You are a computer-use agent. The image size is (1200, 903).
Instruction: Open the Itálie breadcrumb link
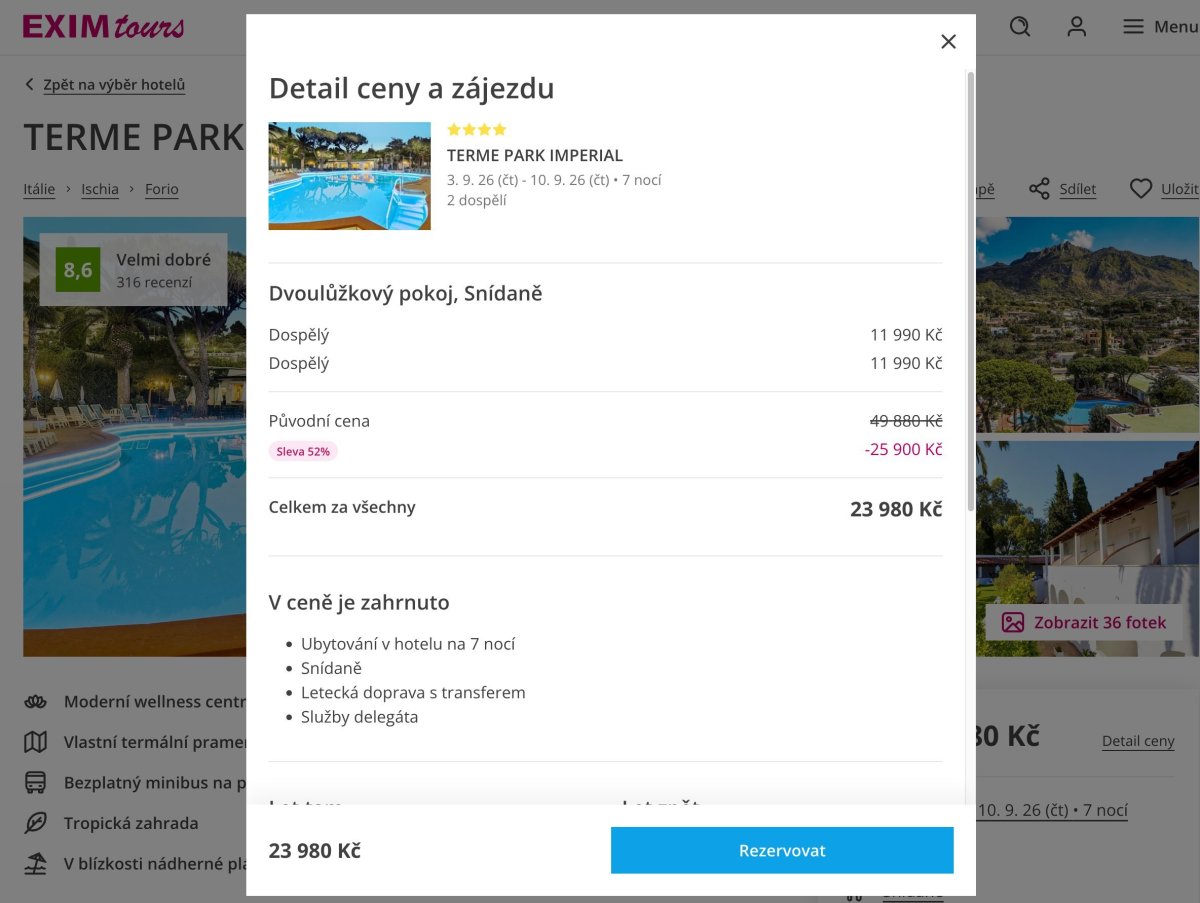click(x=39, y=189)
